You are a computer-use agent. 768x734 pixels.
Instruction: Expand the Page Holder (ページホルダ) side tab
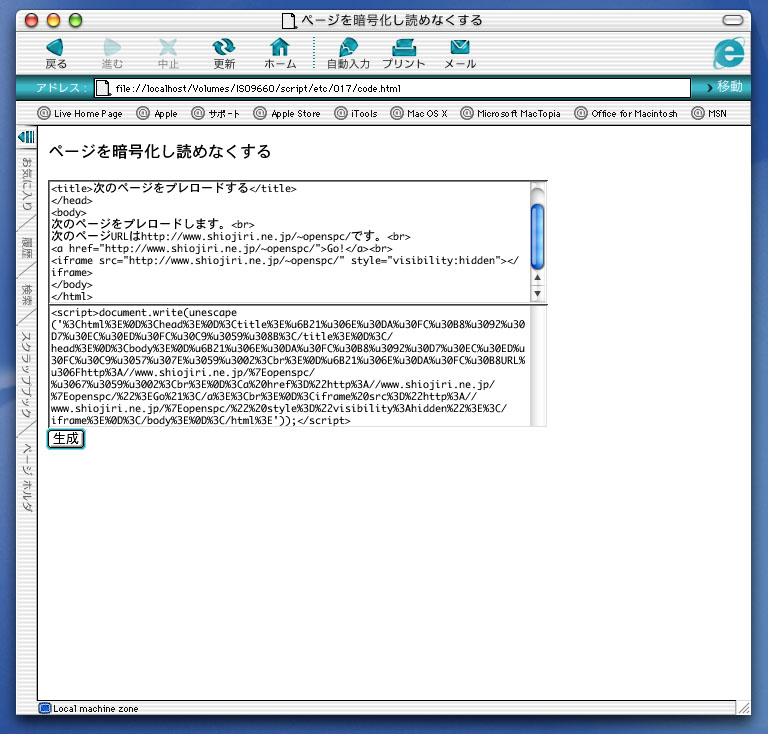click(27, 480)
